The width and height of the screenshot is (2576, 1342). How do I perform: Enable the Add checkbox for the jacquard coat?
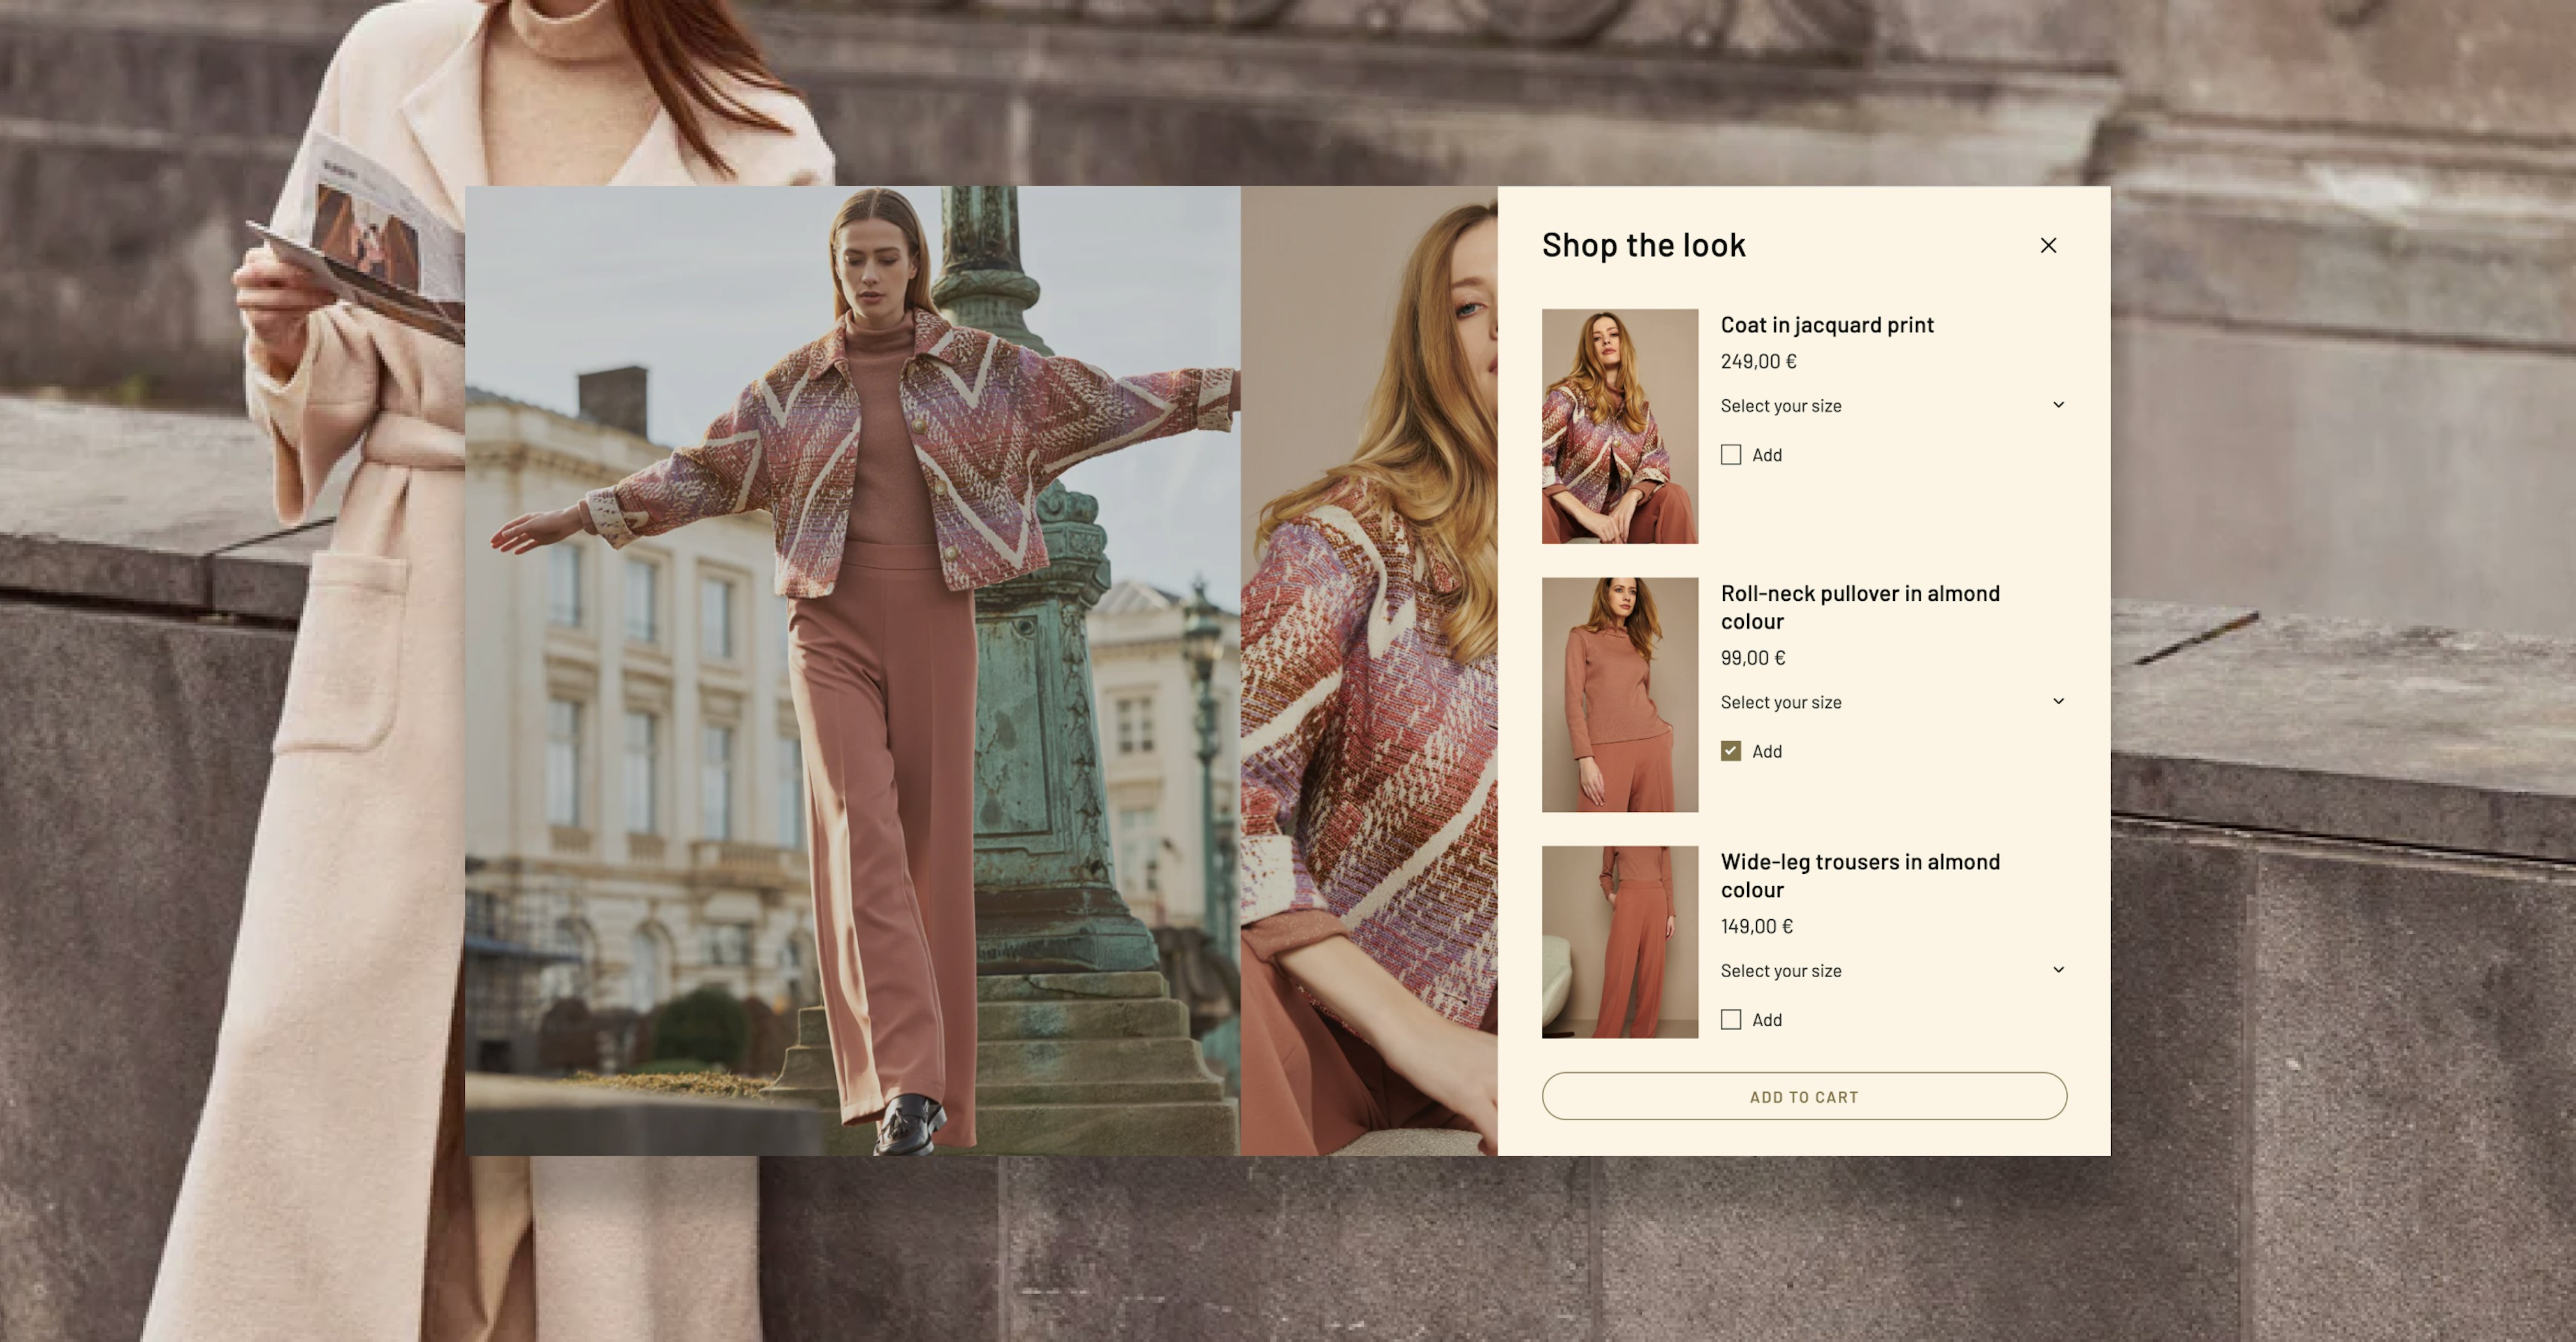(1730, 454)
